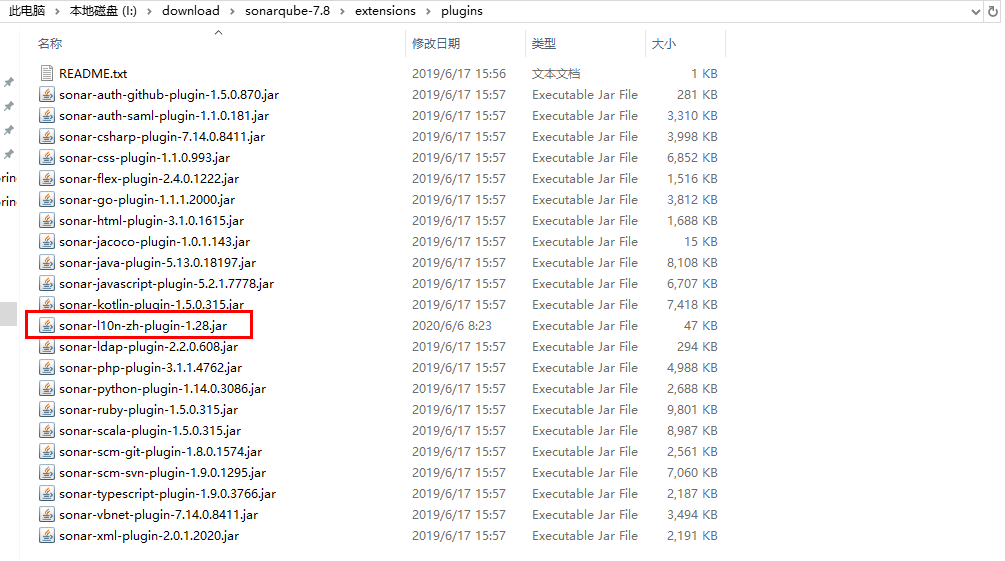Screen dimensions: 1005x561
Task: Sort files by 大小 column header
Action: coord(663,44)
